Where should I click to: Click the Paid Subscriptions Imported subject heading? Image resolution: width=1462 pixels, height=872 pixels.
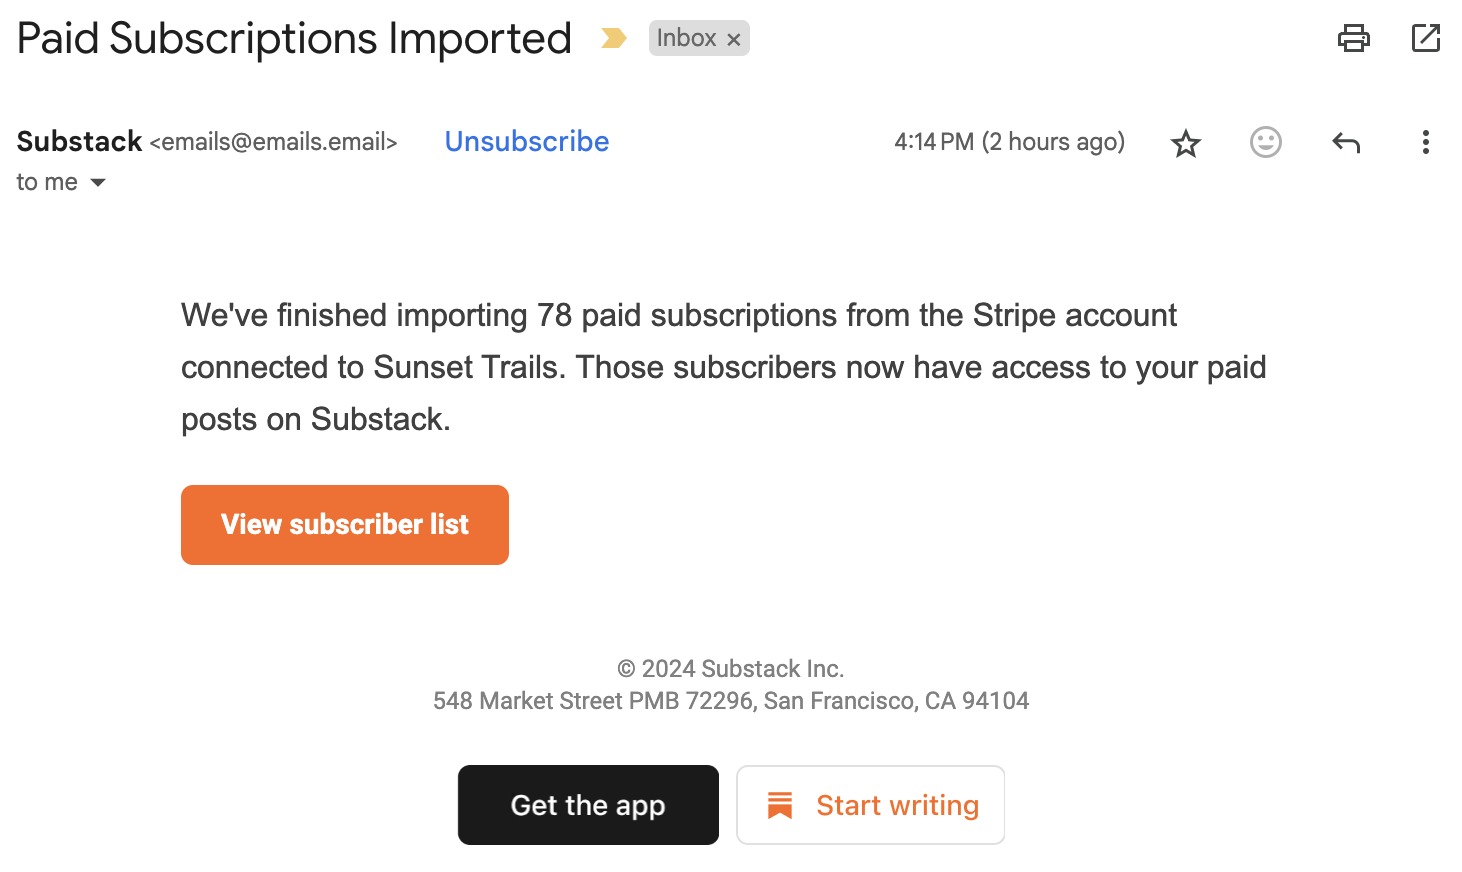[294, 39]
